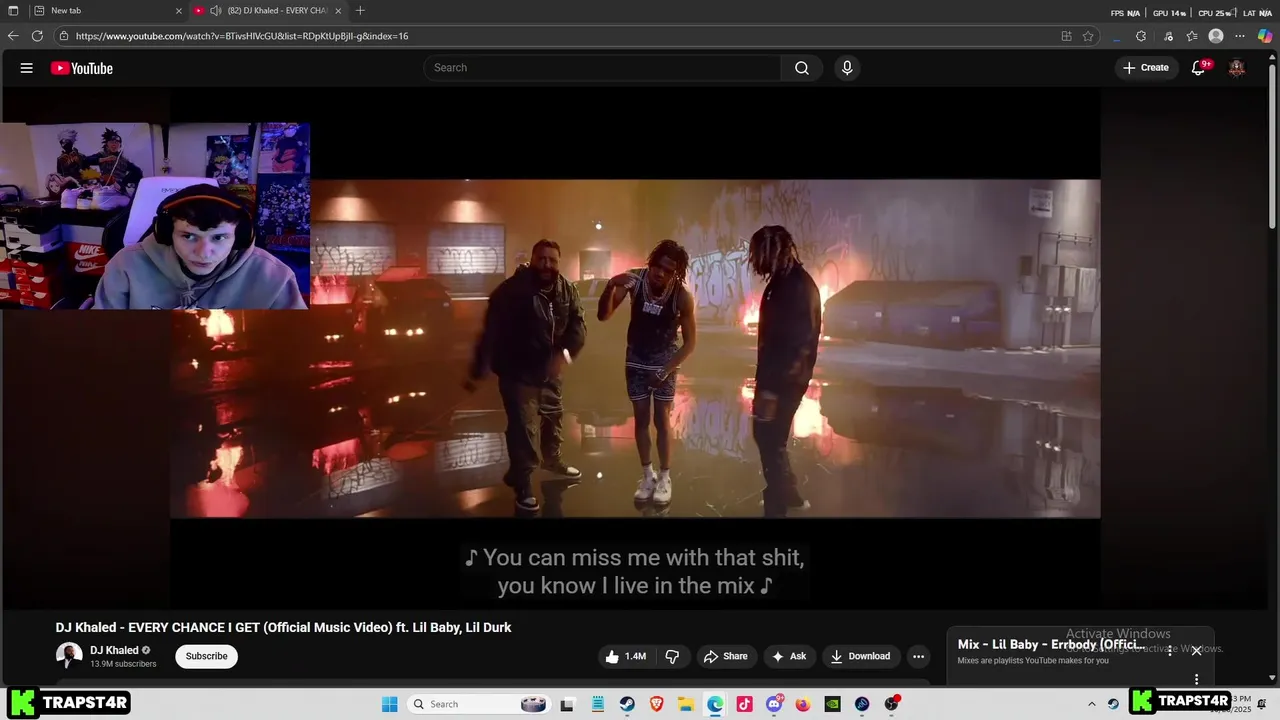Close the Mix playlist panel
This screenshot has width=1280, height=720.
[x=1196, y=651]
